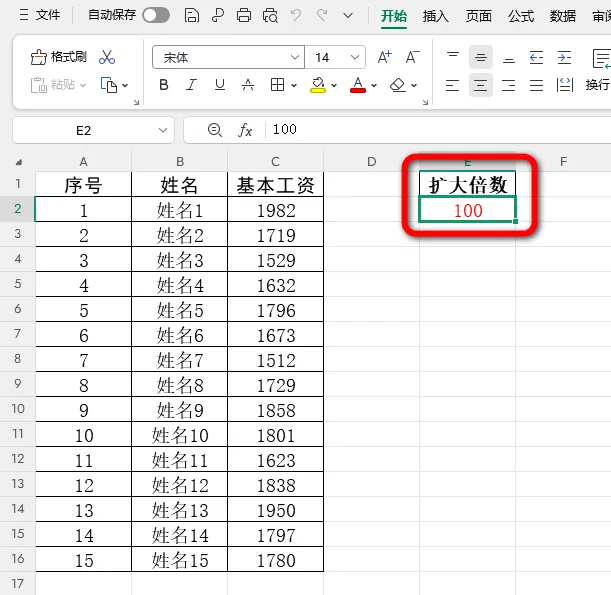Click the 换行 wrap text button
Screen dimensions: 611x595
click(x=598, y=85)
